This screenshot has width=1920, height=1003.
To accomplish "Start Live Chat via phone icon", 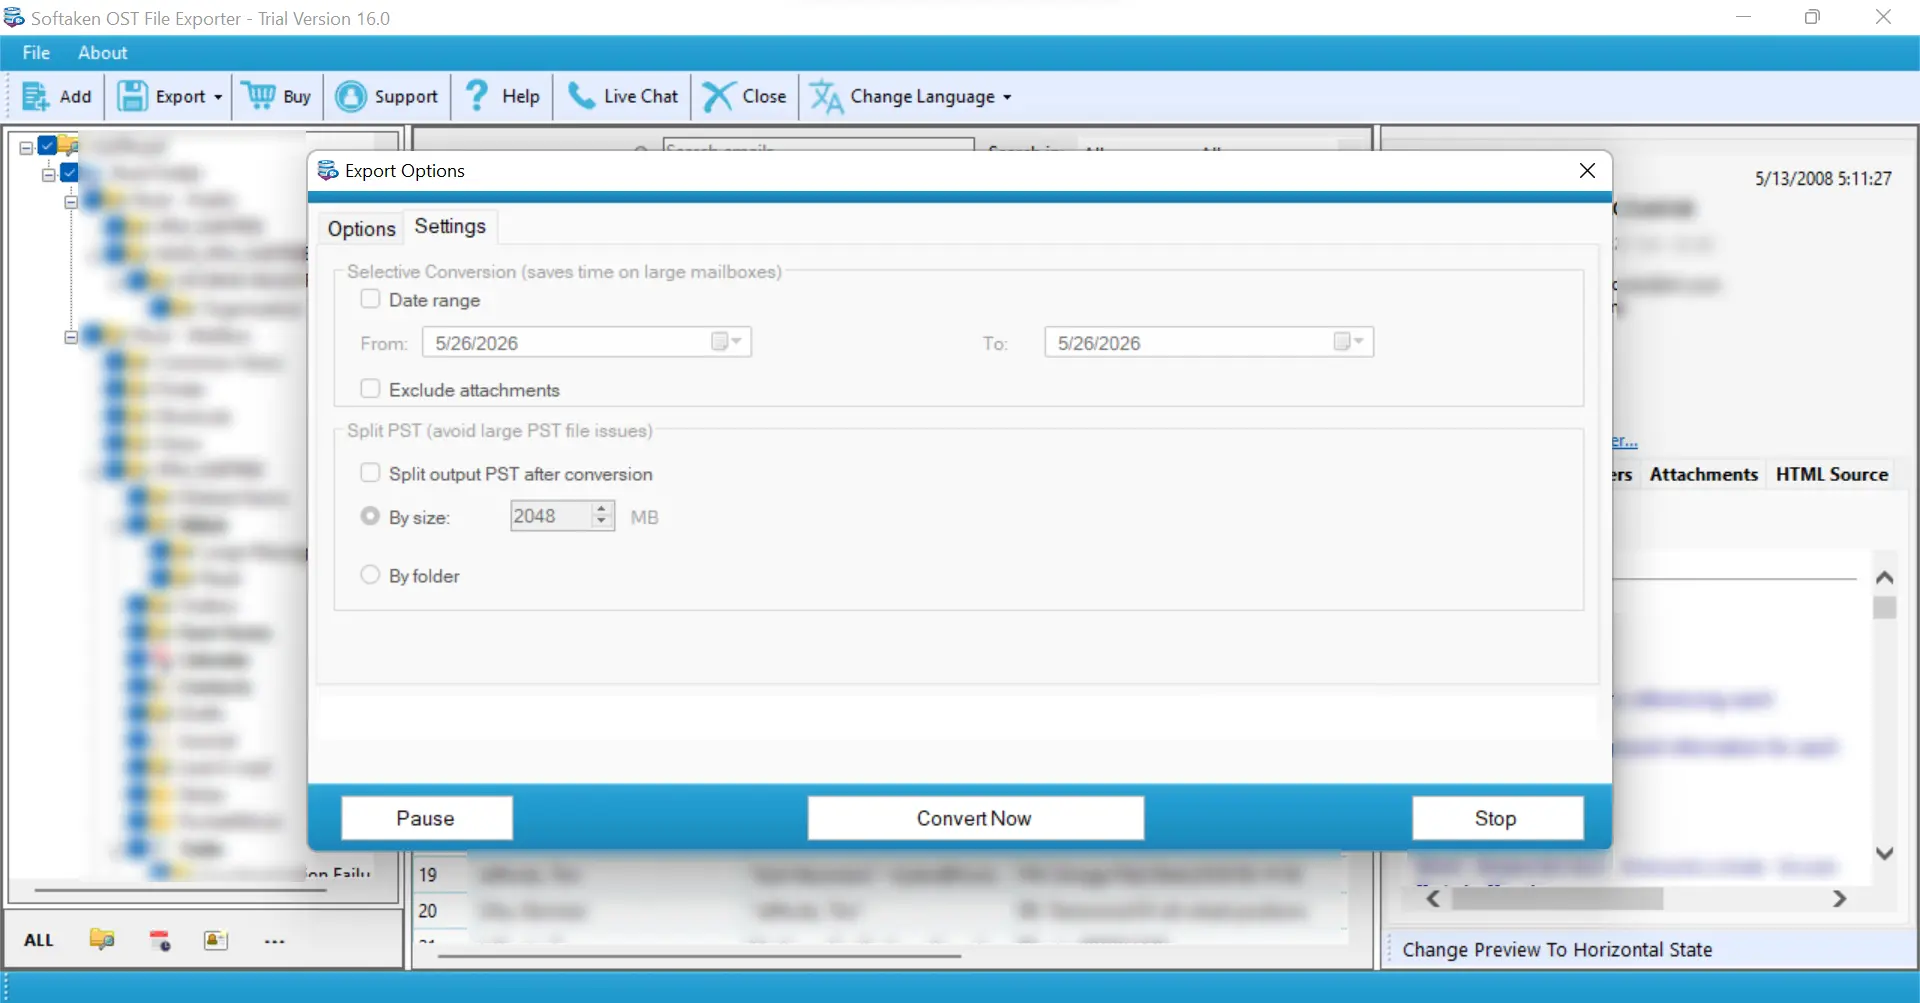I will 581,96.
